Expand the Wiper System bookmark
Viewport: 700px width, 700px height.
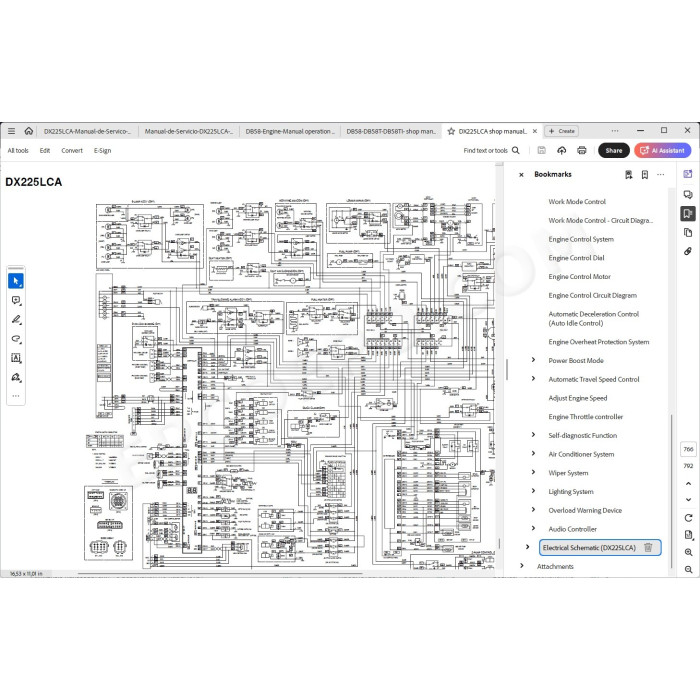click(x=533, y=472)
